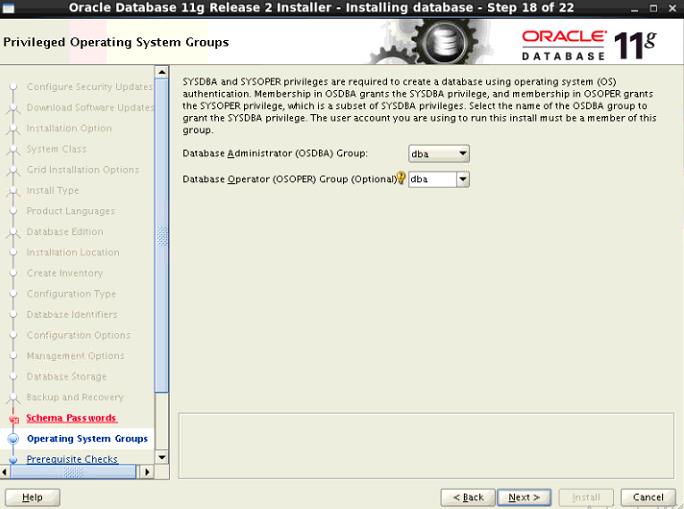This screenshot has width=684, height=509.
Task: Click the Management Options step
Action: 75,356
